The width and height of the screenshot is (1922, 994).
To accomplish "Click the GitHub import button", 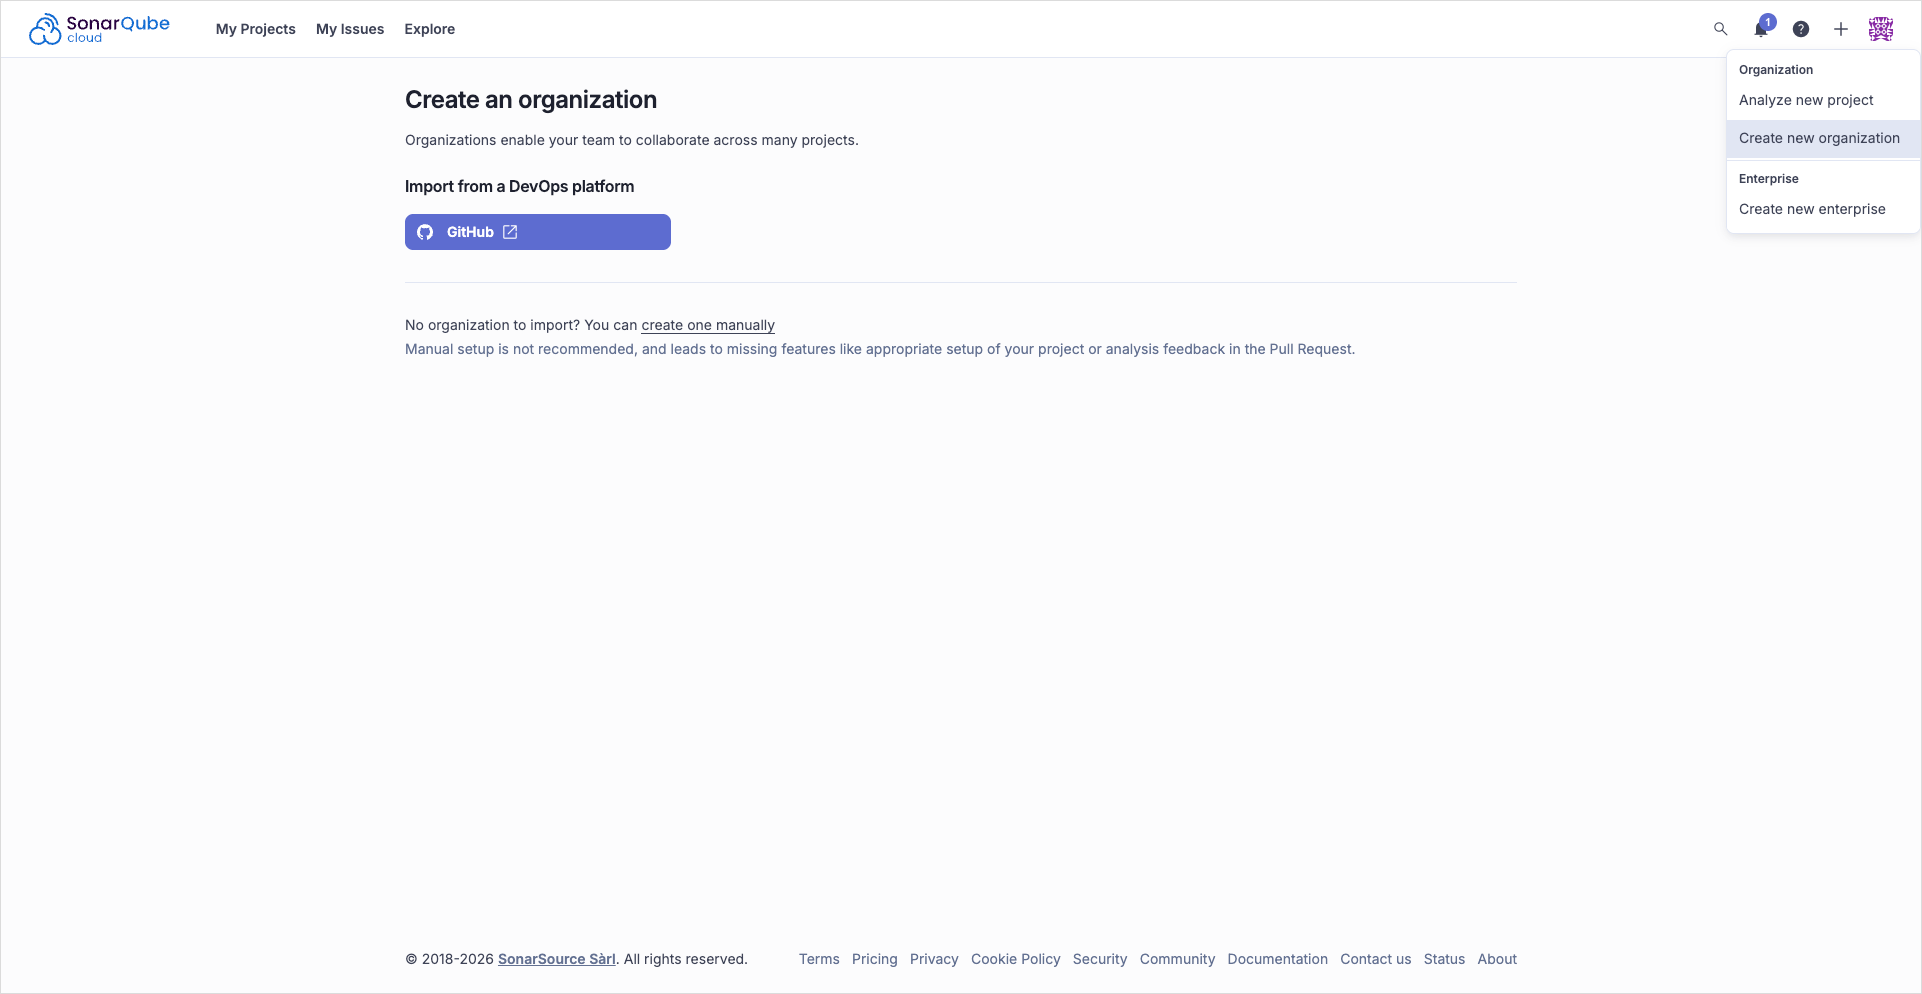I will point(537,231).
